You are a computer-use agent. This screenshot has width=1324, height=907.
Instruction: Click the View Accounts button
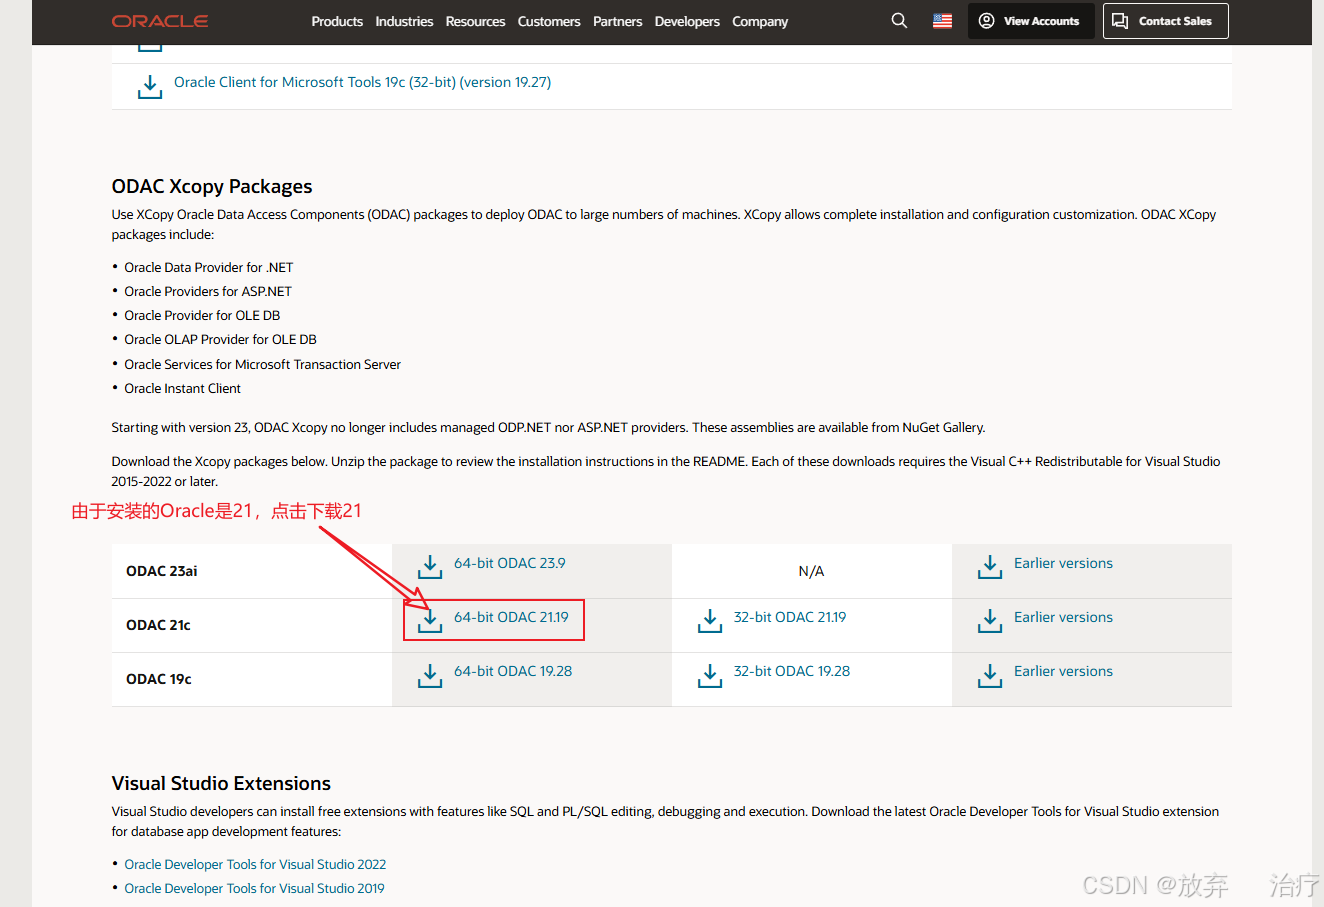(1031, 20)
